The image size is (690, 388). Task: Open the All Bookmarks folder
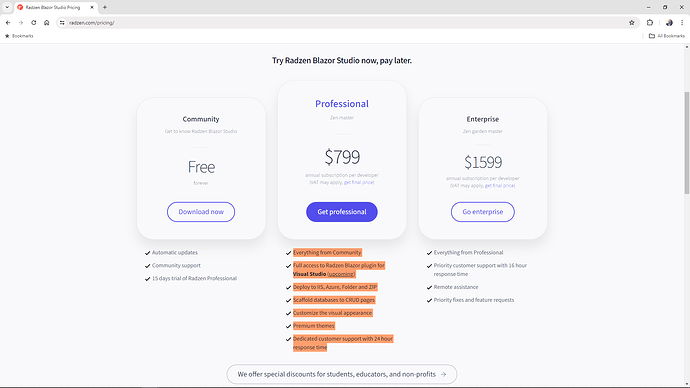click(x=667, y=36)
